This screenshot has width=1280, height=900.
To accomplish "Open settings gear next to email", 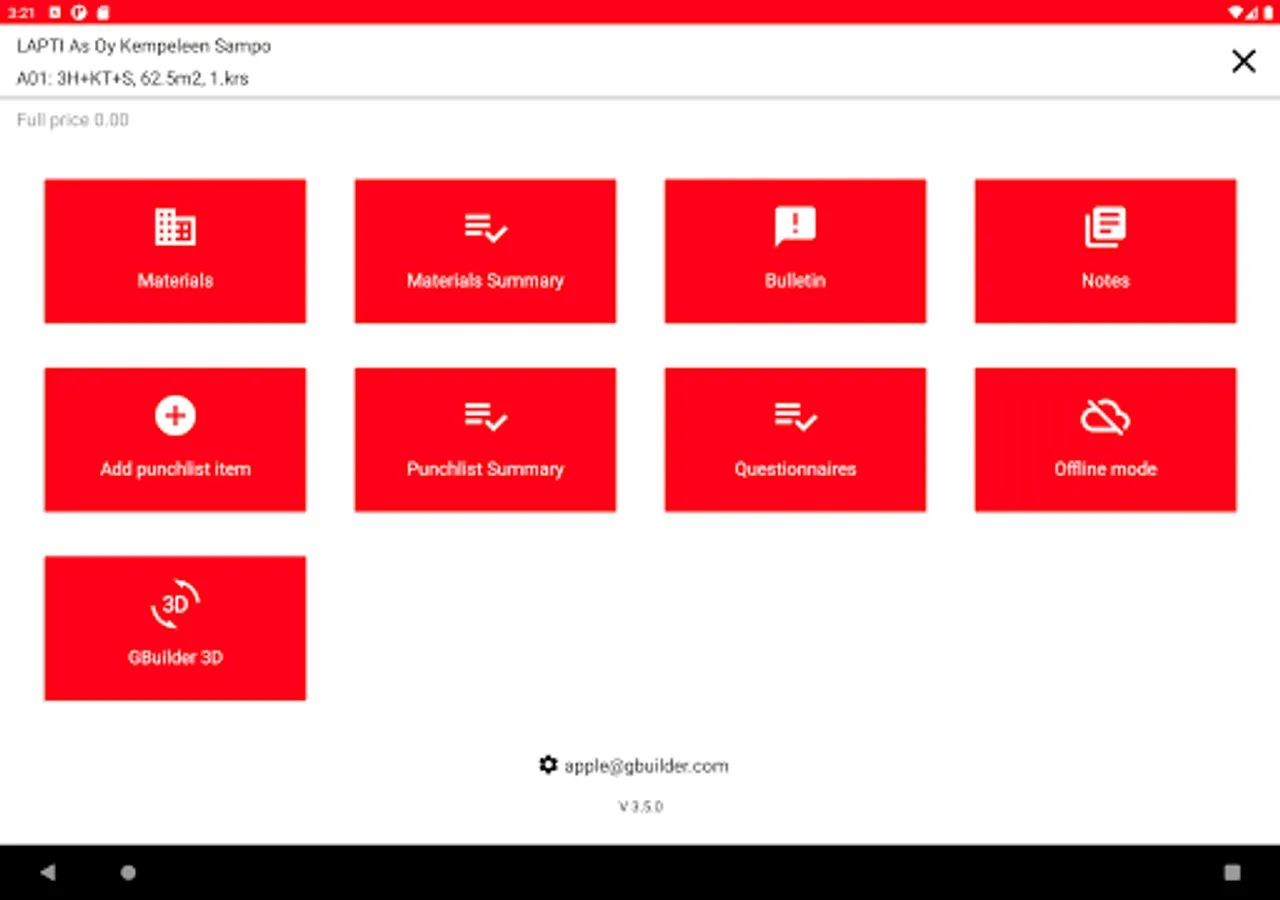I will click(548, 765).
